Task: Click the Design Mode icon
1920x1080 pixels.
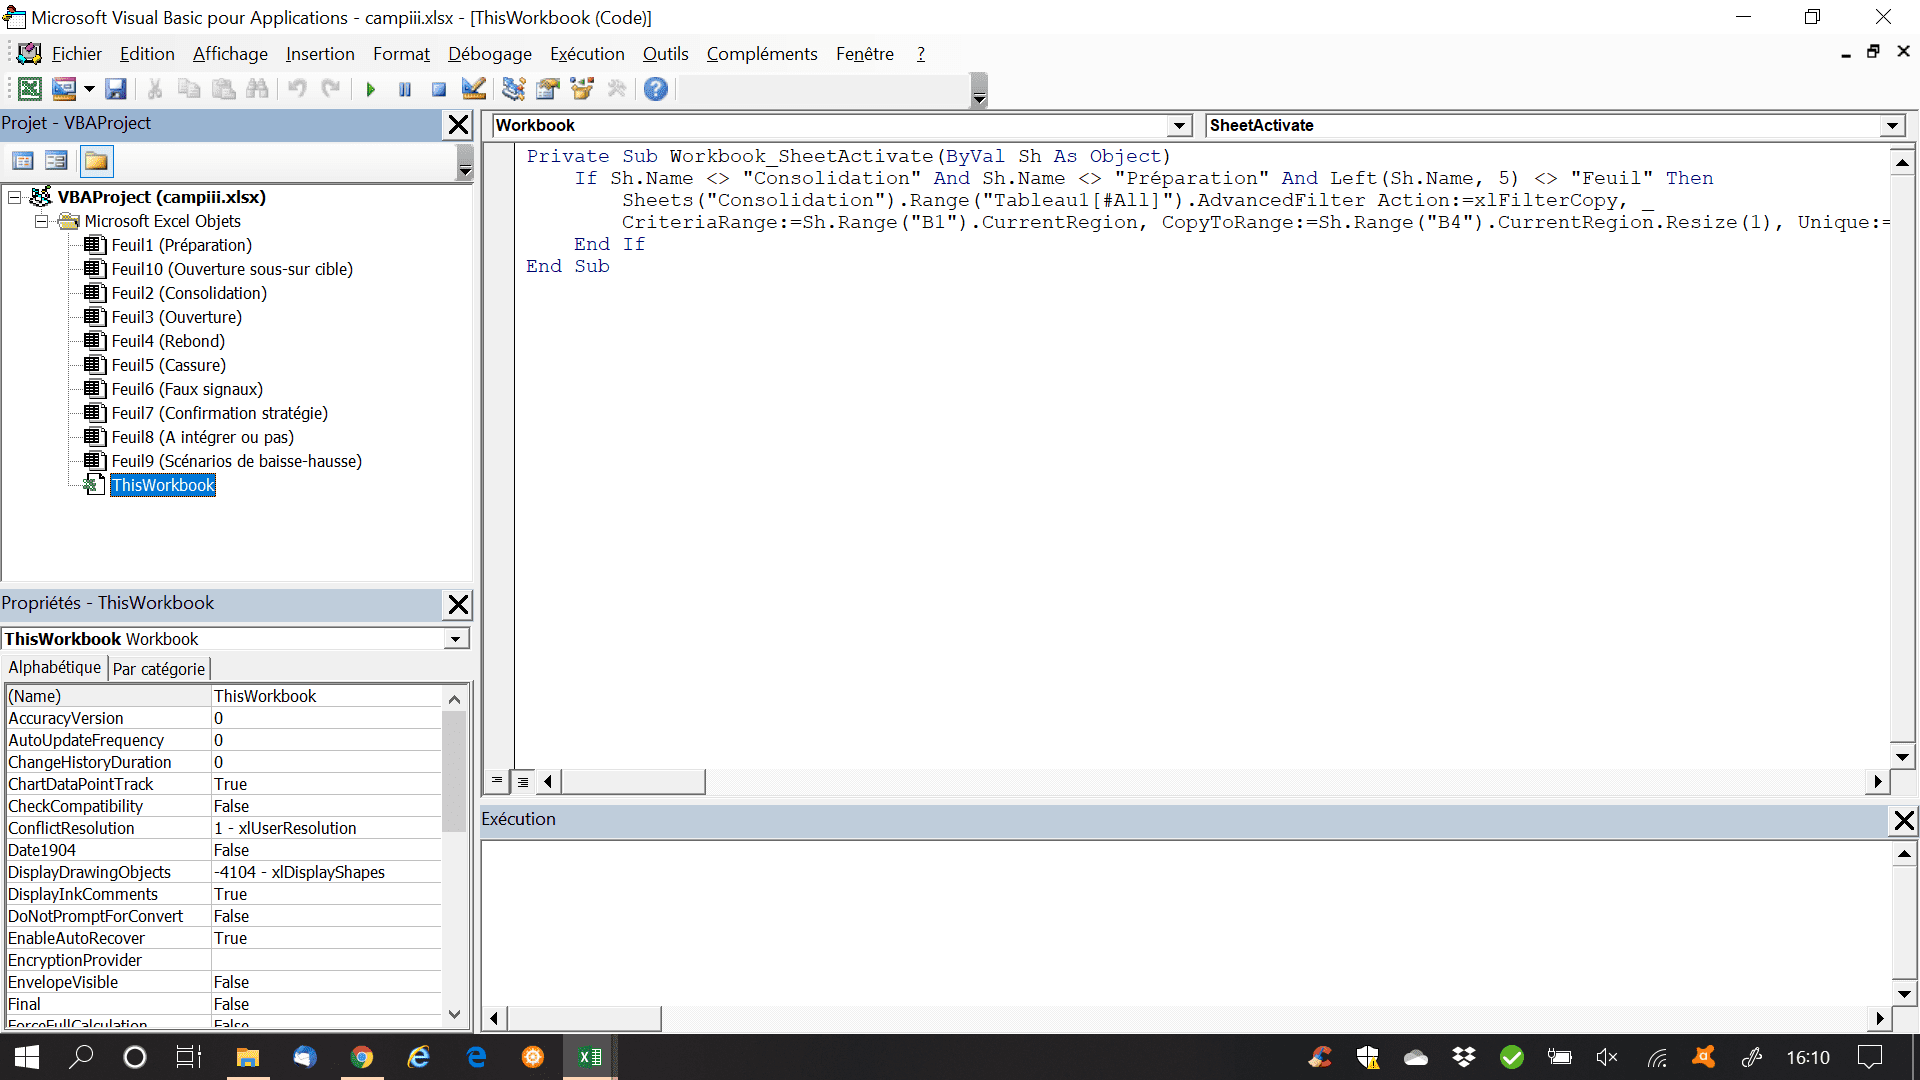Action: click(x=474, y=89)
